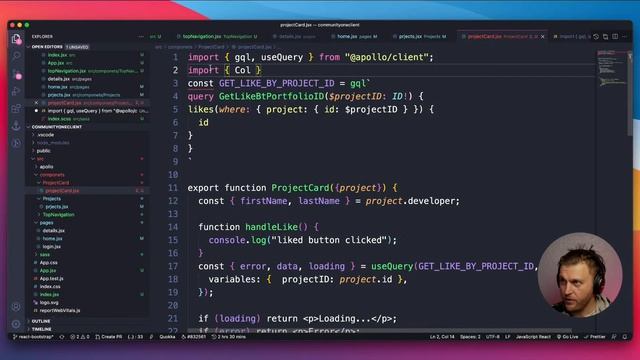640x360 pixels.
Task: Click Quokka in the status bar
Action: point(167,337)
